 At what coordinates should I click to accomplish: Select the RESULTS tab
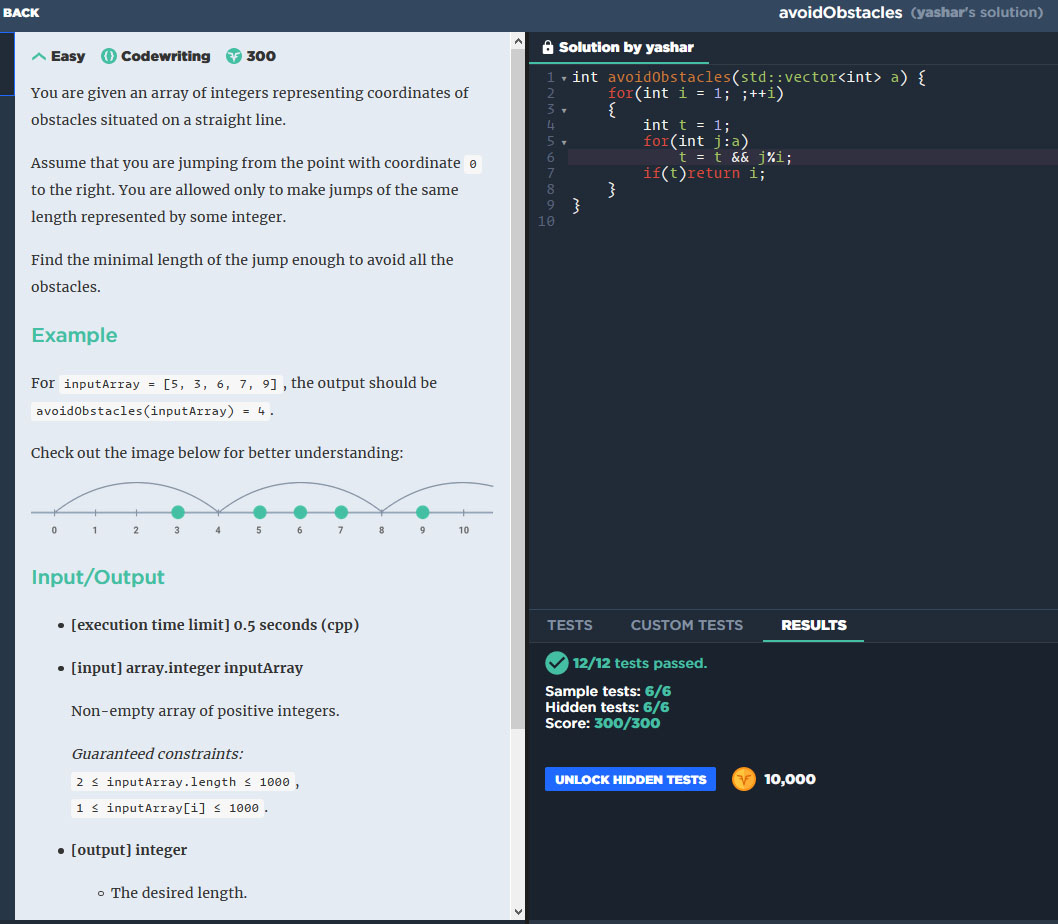tap(813, 625)
